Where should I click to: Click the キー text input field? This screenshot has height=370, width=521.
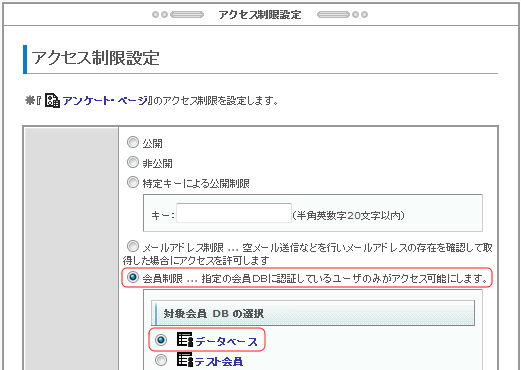(234, 213)
